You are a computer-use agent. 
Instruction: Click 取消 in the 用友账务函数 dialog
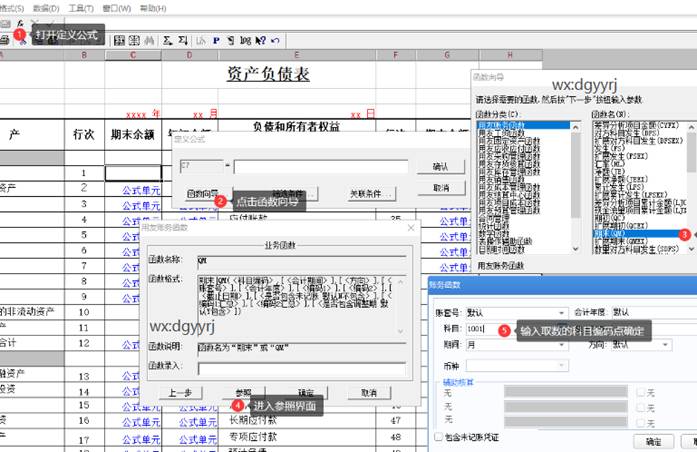(x=369, y=393)
